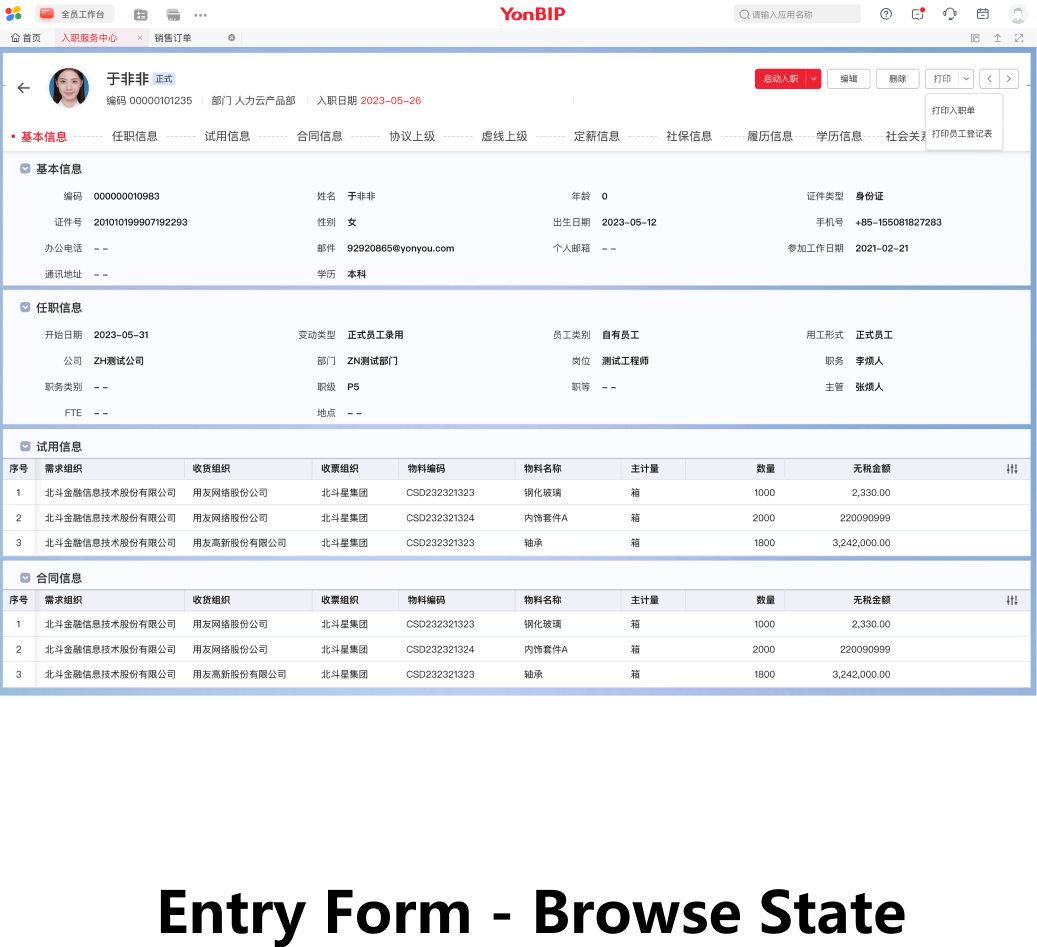Close the 销售订单 tab
Image resolution: width=1037 pixels, height=947 pixels.
[231, 38]
